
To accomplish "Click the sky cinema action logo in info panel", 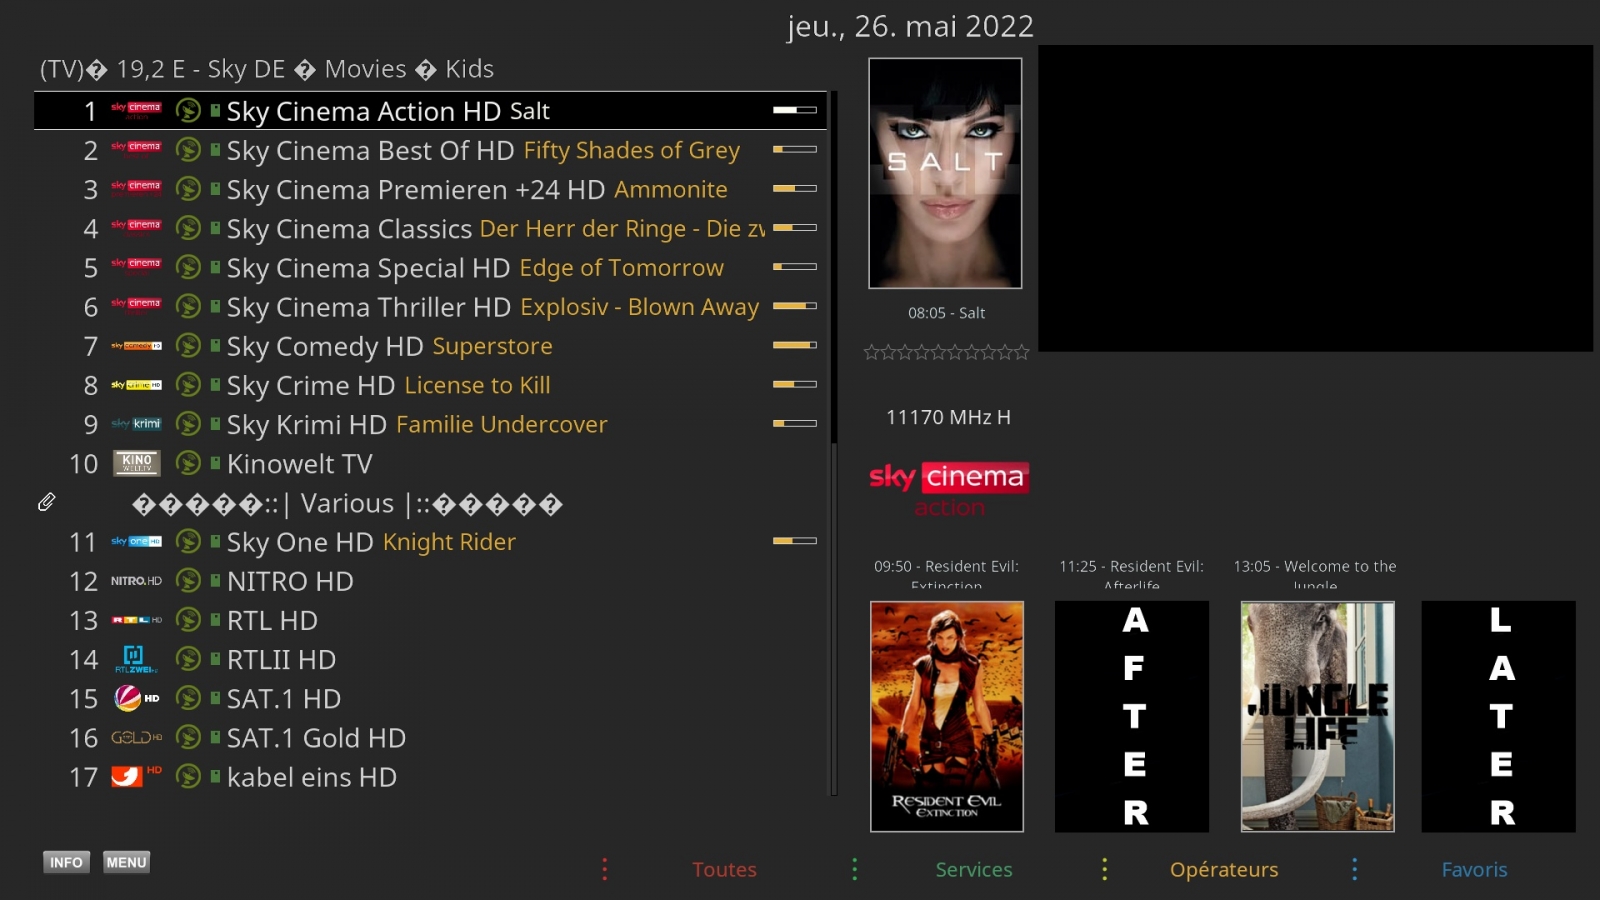I will point(948,488).
